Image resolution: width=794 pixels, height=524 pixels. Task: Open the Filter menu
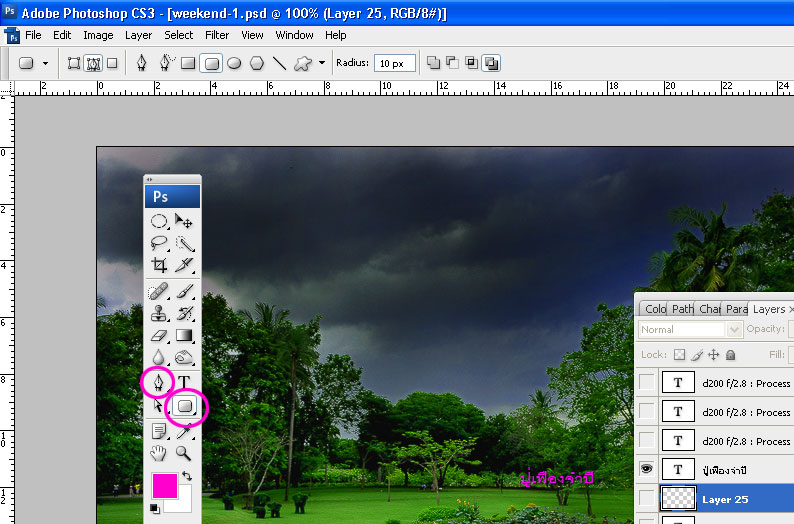(x=217, y=35)
